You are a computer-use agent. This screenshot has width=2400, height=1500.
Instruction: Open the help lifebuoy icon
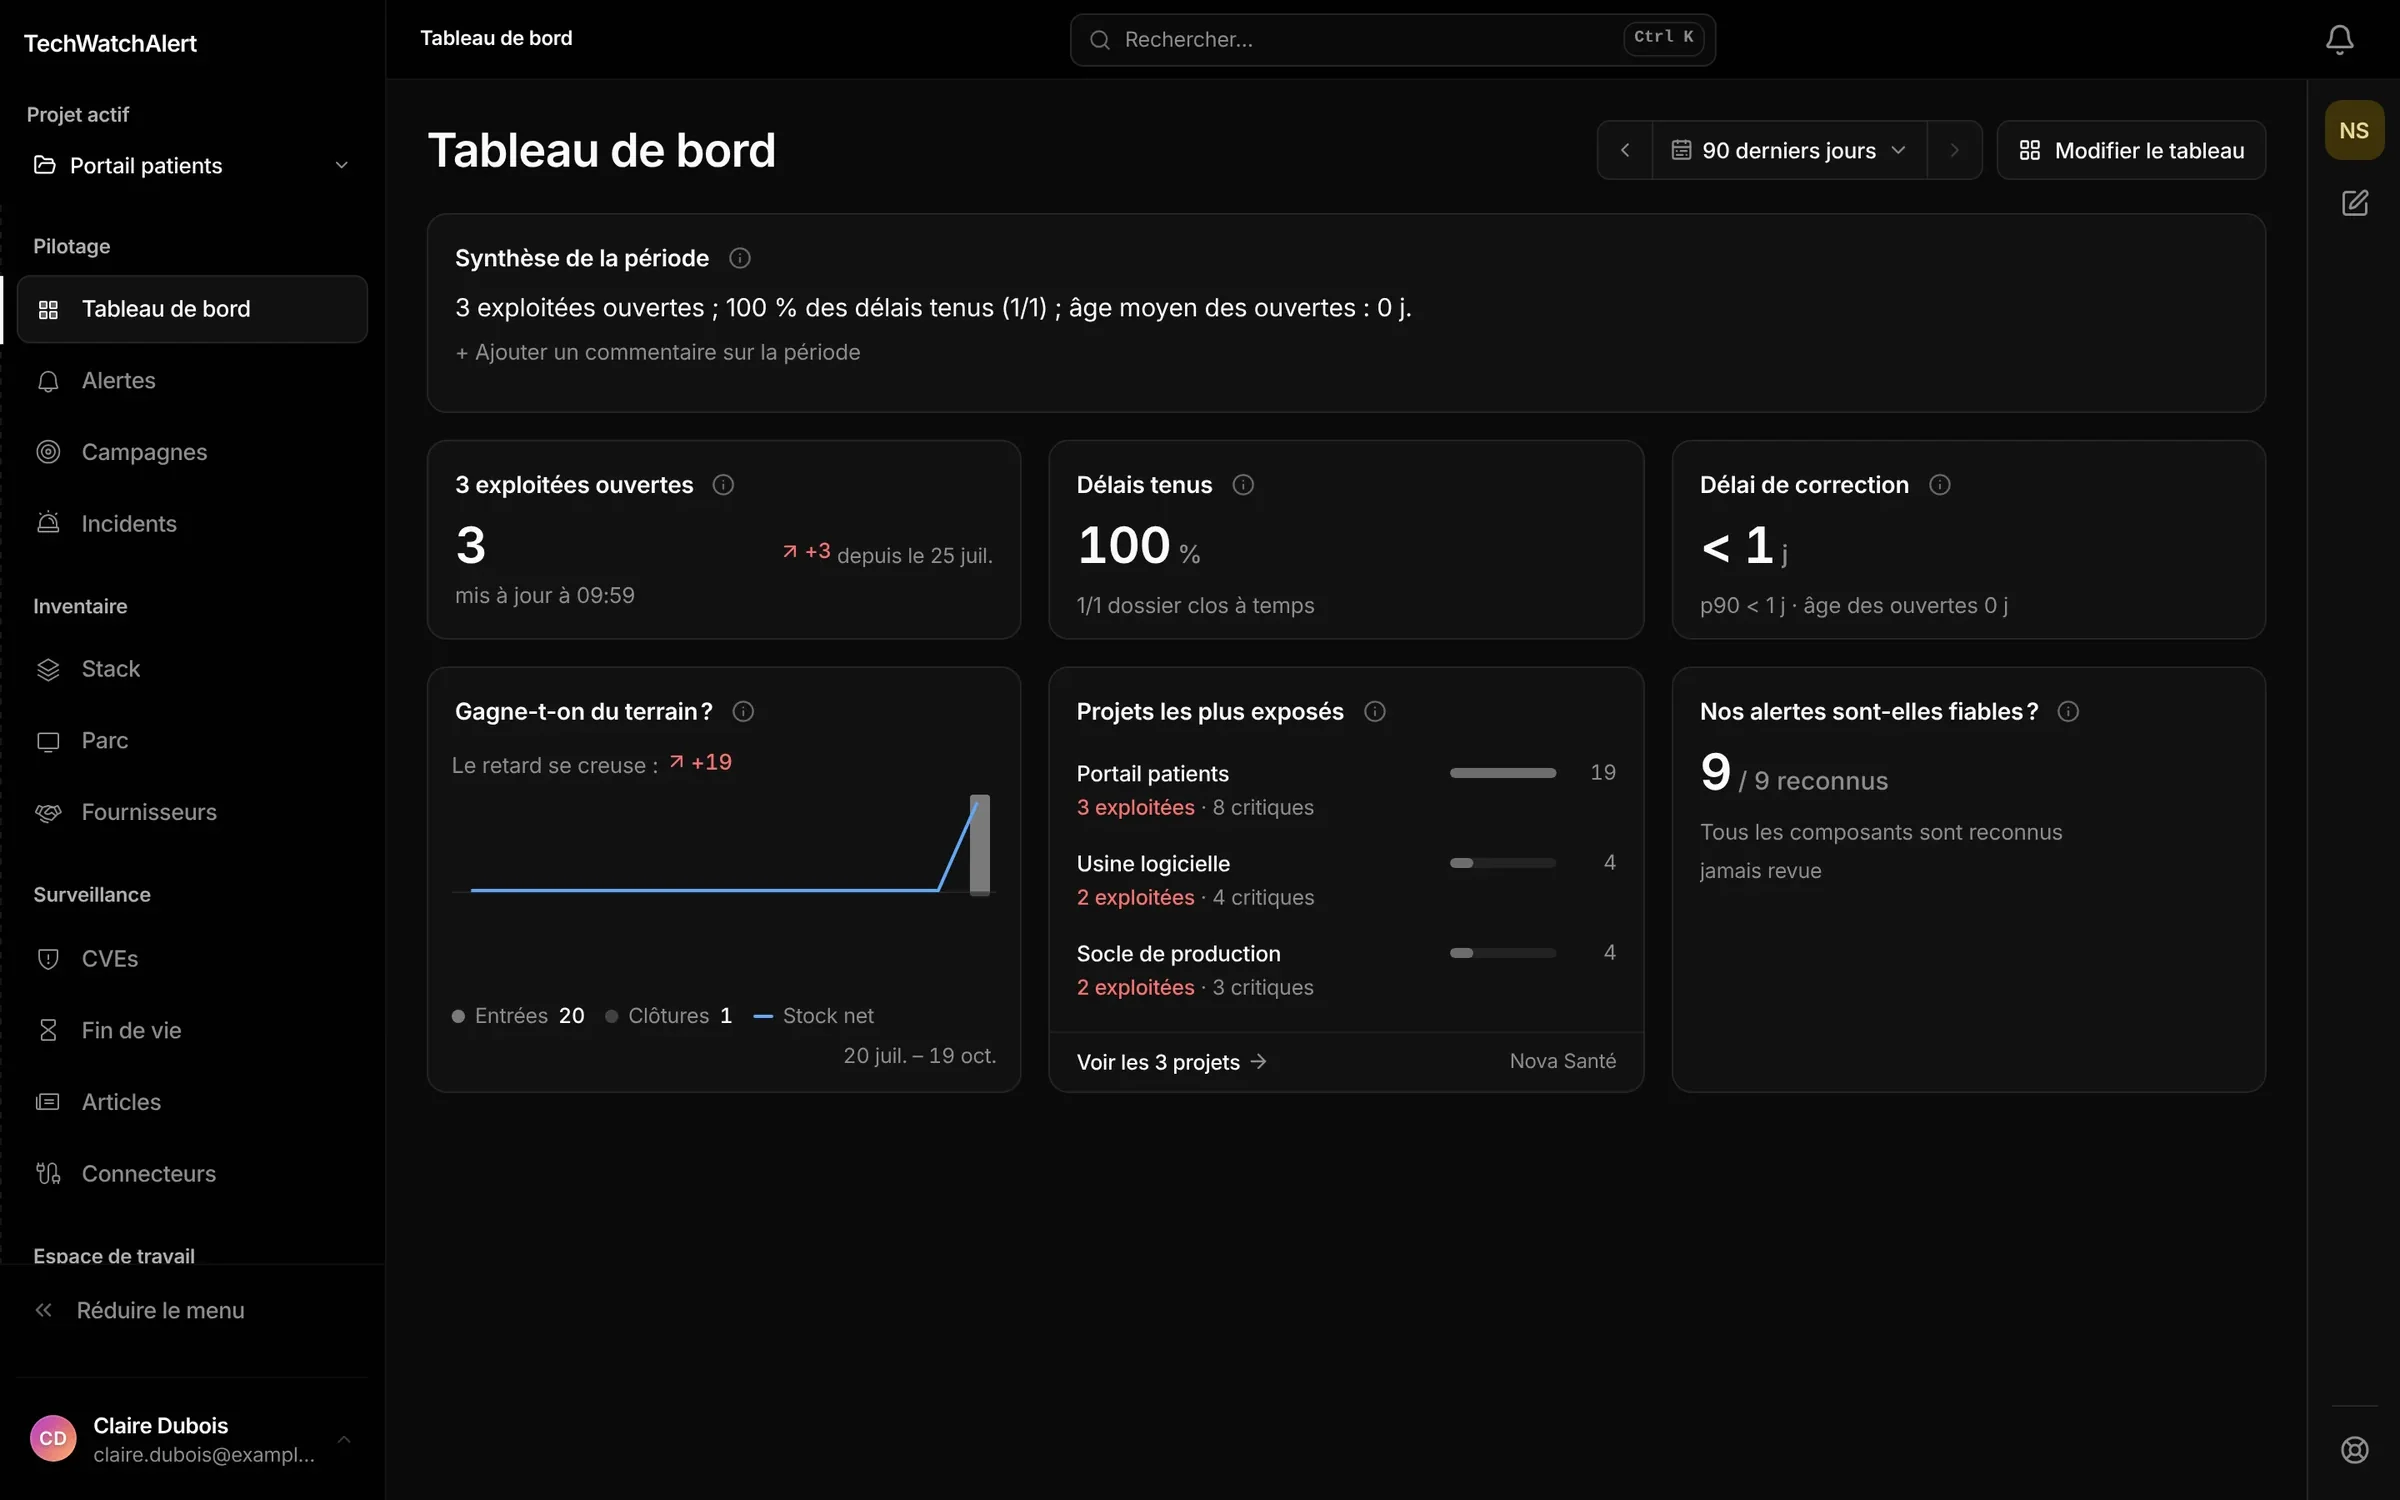tap(2355, 1450)
